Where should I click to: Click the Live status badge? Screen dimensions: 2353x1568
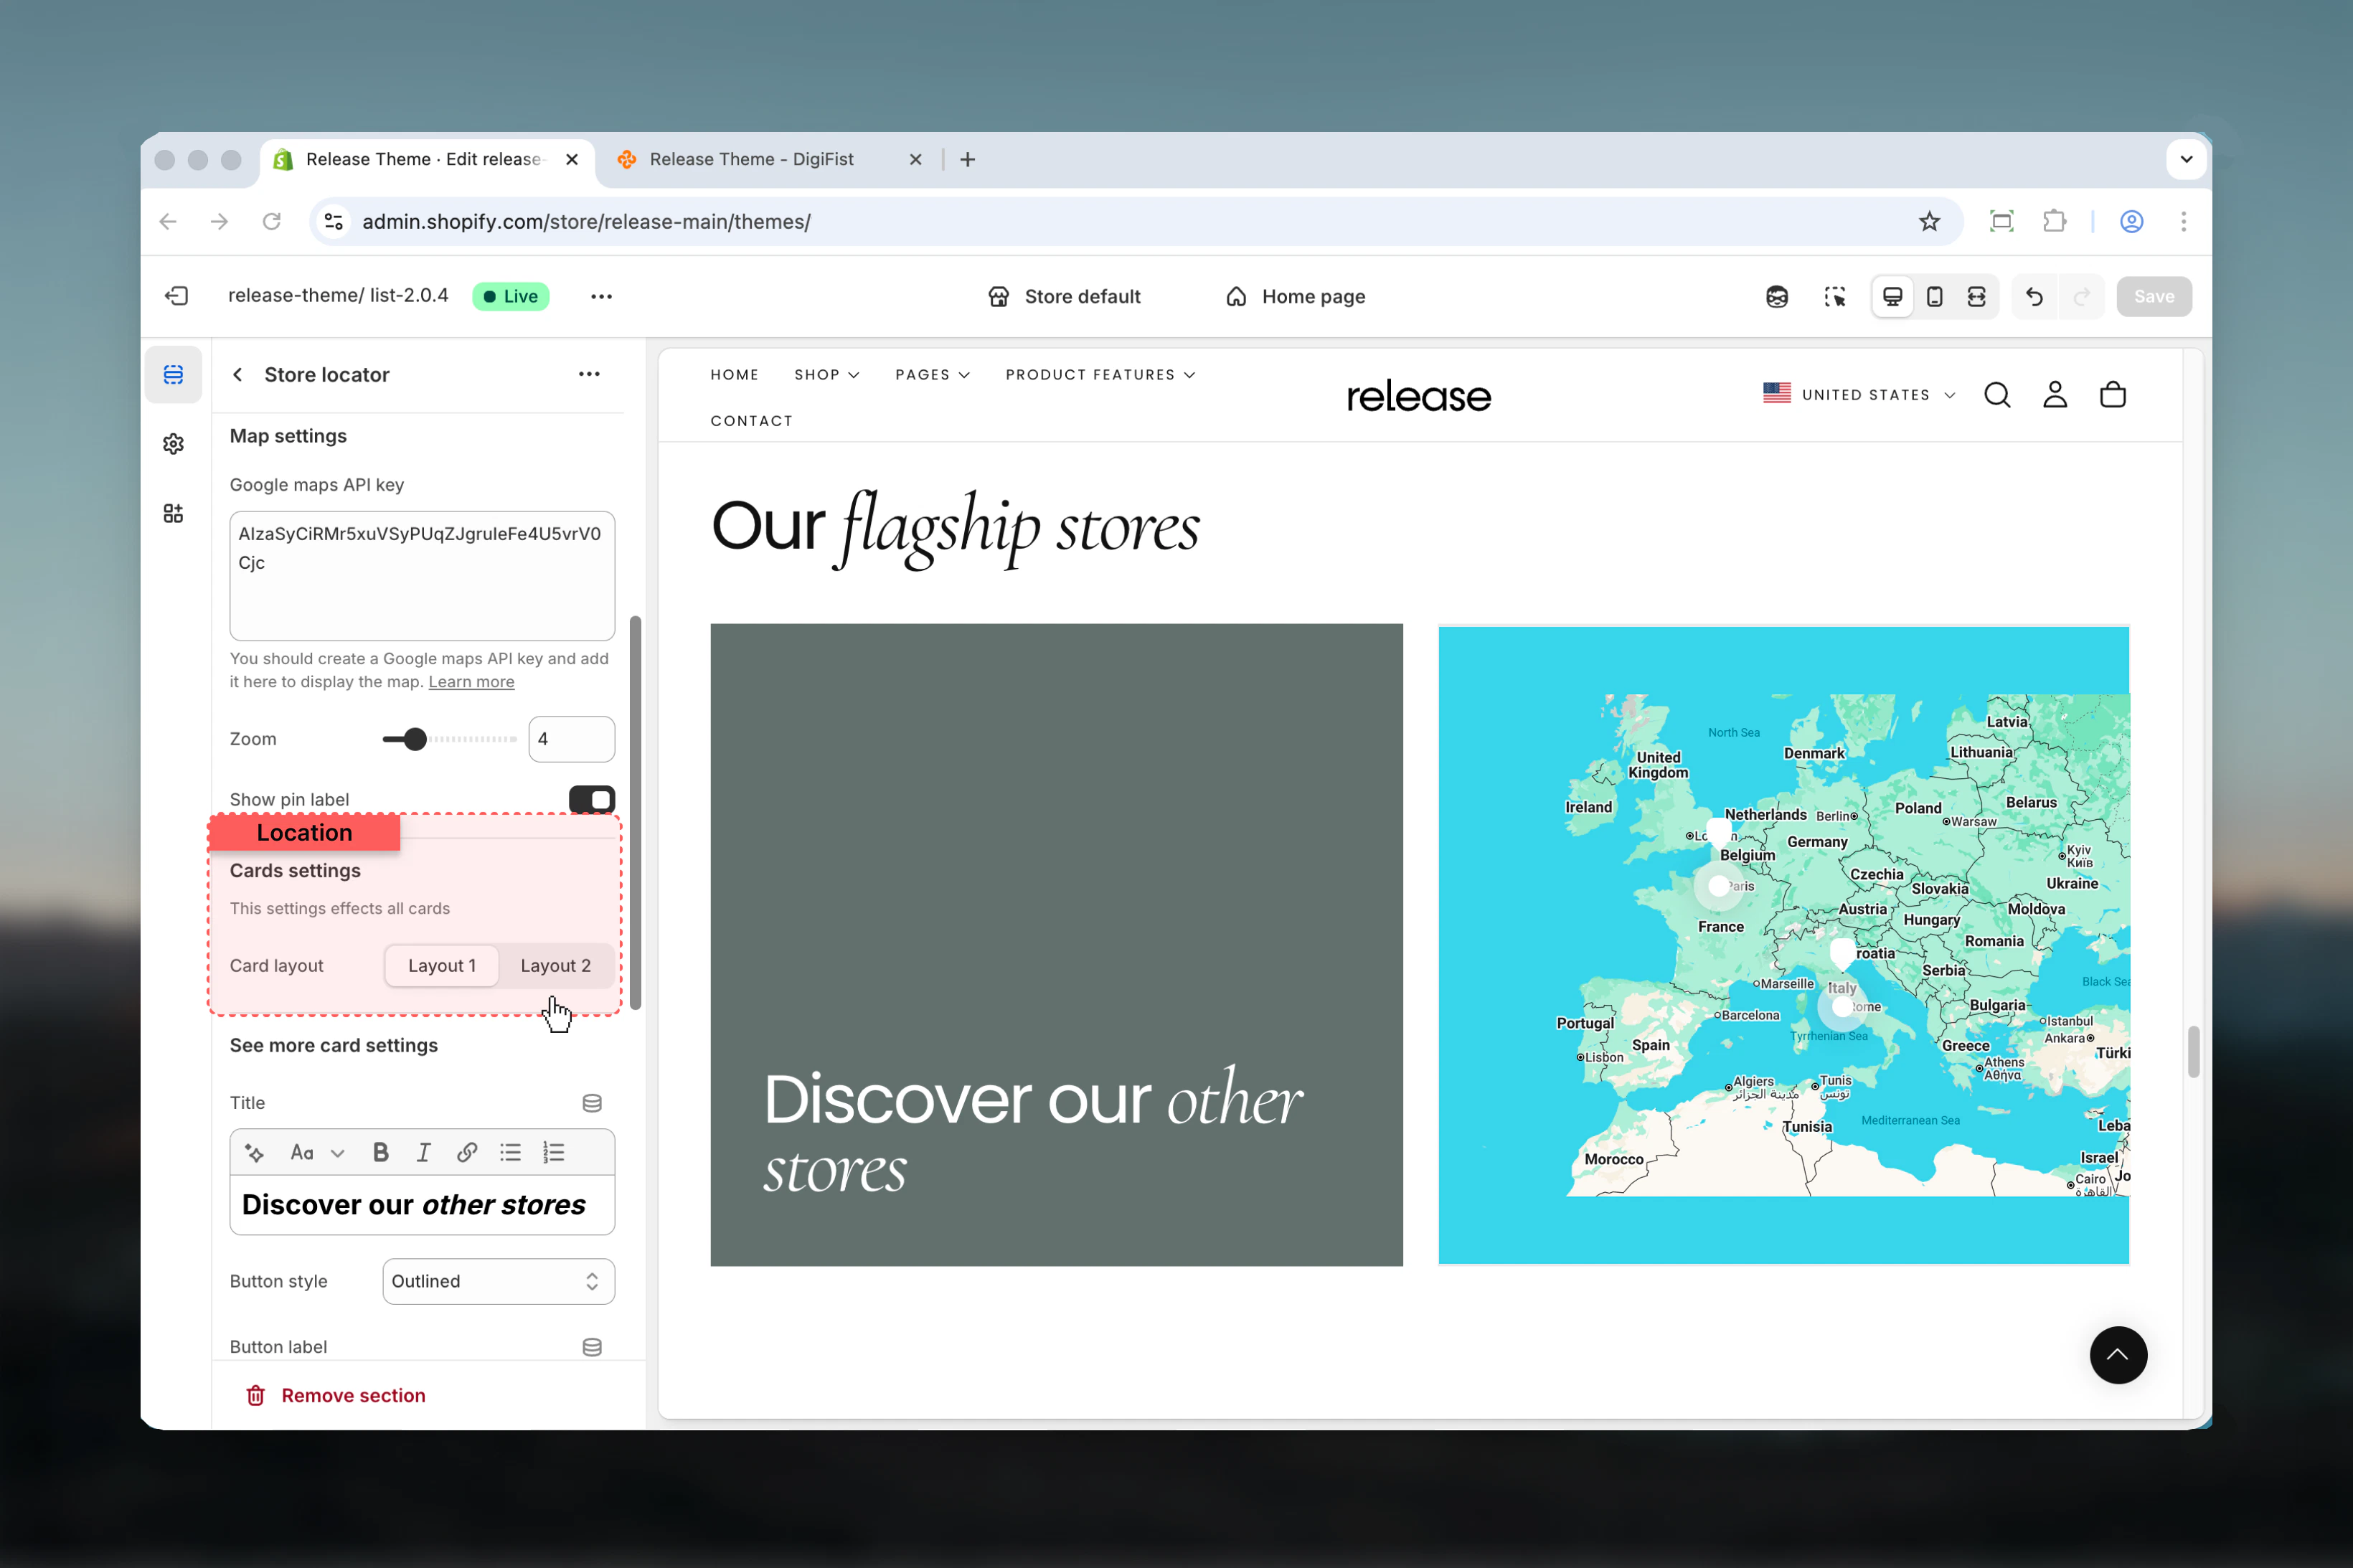510,296
